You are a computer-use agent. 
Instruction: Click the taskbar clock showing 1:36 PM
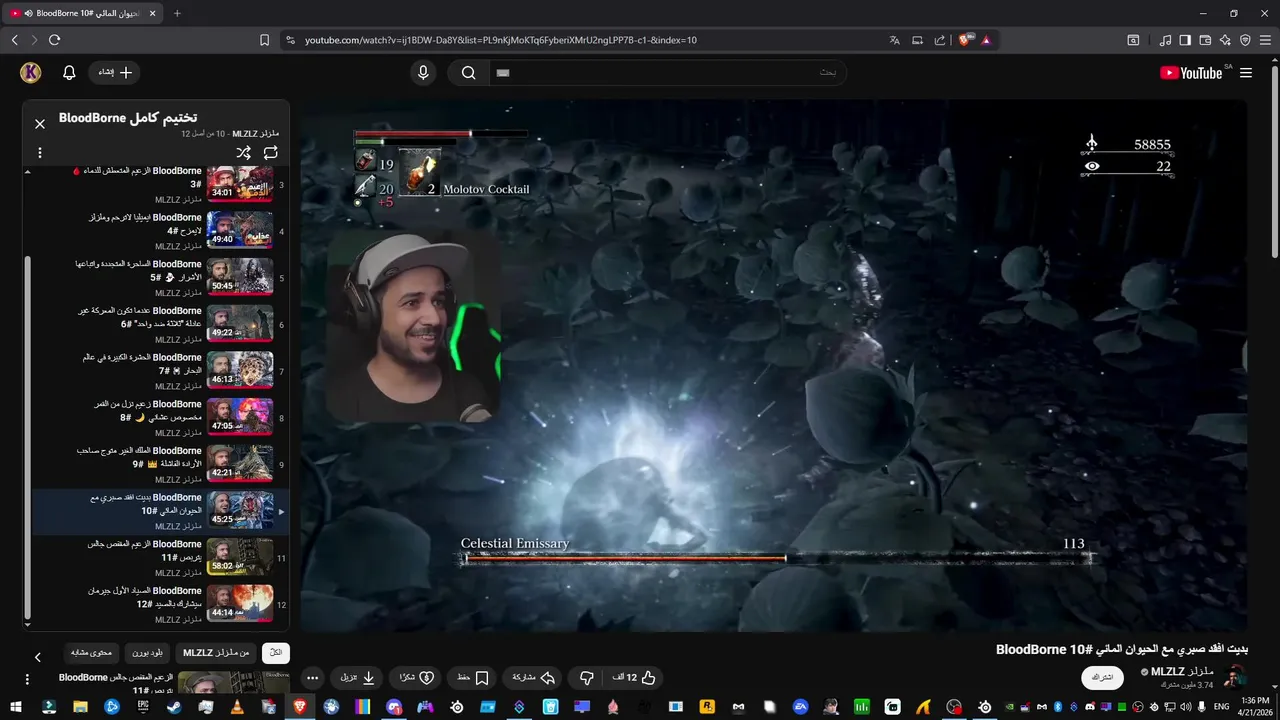coord(1255,707)
